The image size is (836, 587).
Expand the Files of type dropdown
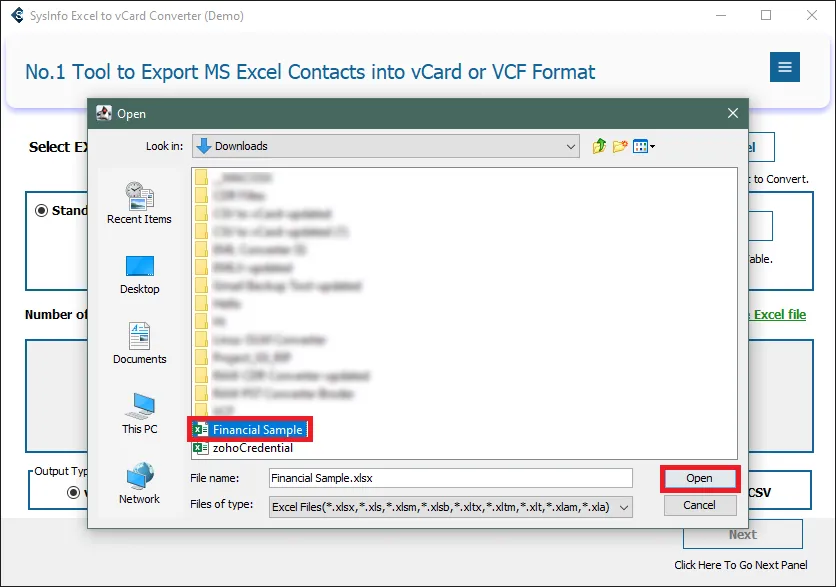coord(624,508)
